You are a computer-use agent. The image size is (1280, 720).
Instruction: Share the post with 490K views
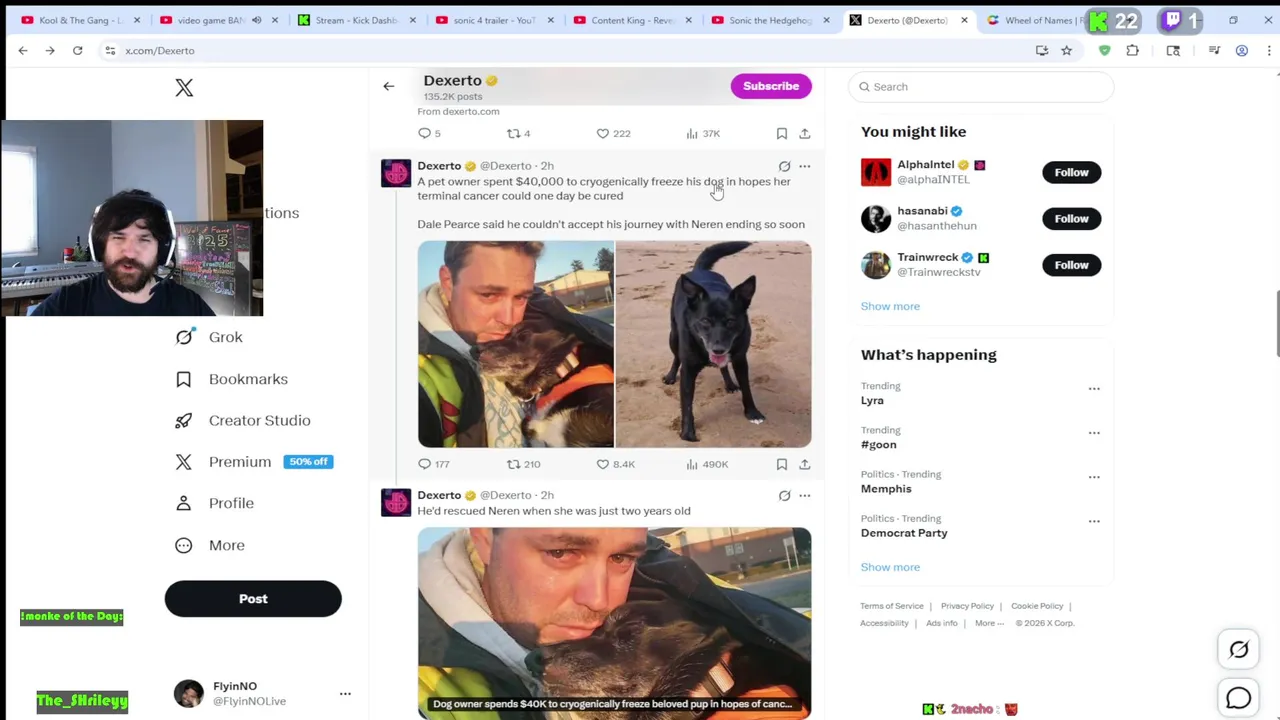click(805, 464)
